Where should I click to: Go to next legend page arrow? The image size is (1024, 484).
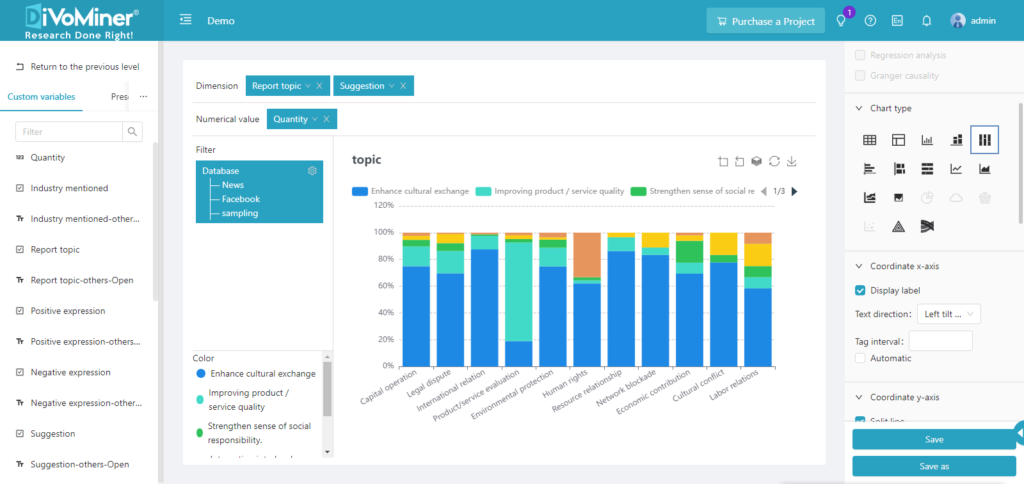coord(794,191)
